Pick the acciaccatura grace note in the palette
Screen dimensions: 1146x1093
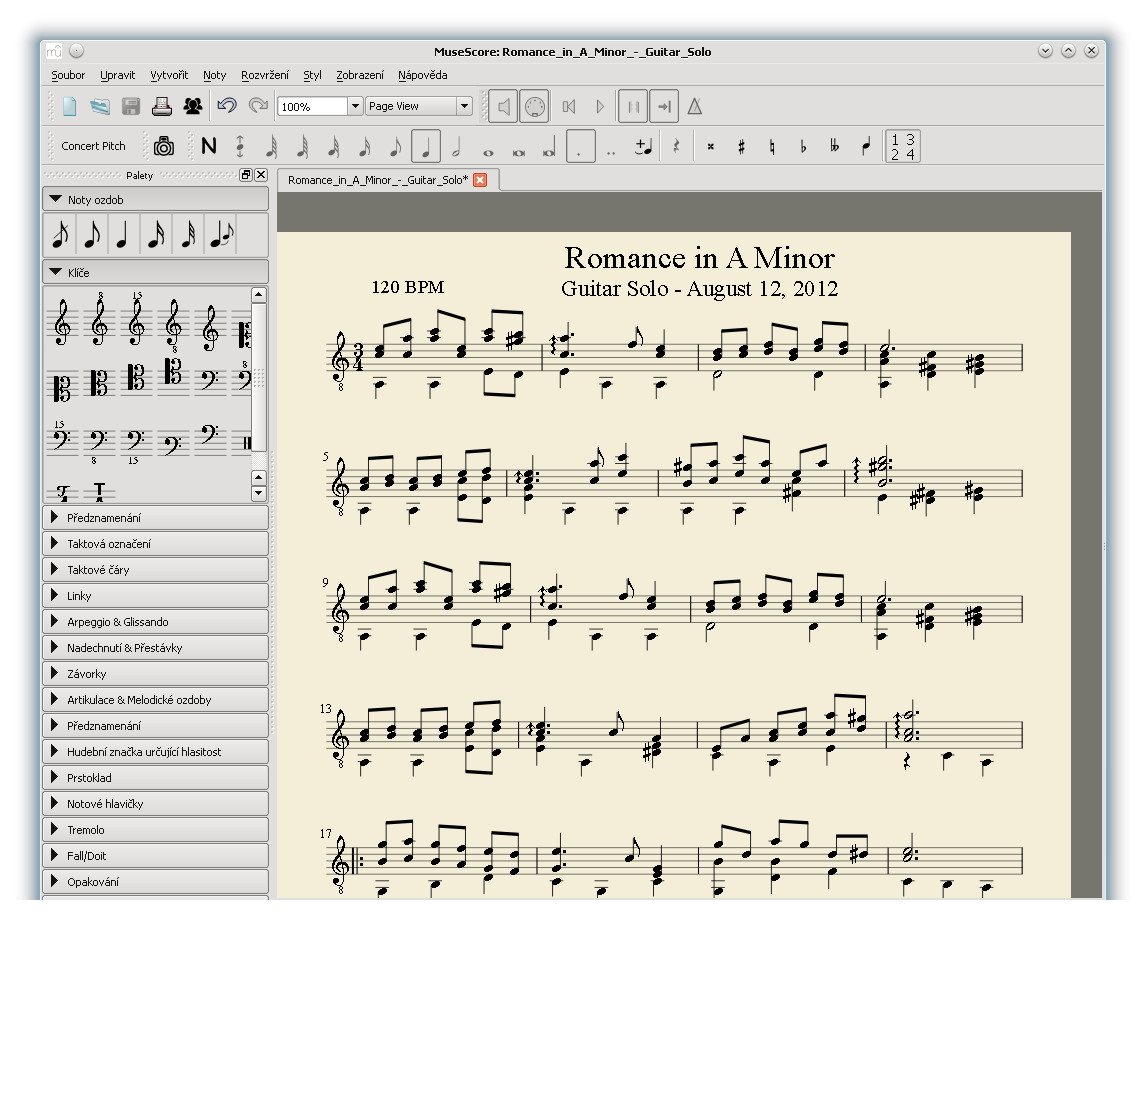61,235
